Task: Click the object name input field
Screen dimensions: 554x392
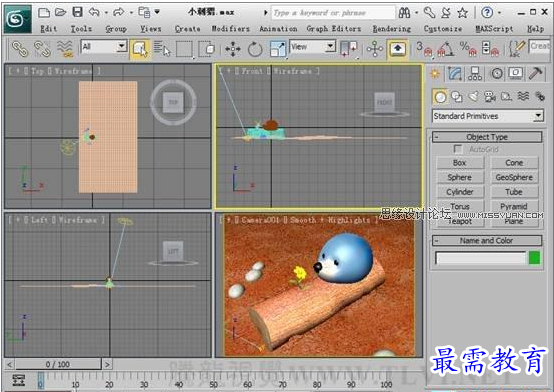Action: pos(481,258)
